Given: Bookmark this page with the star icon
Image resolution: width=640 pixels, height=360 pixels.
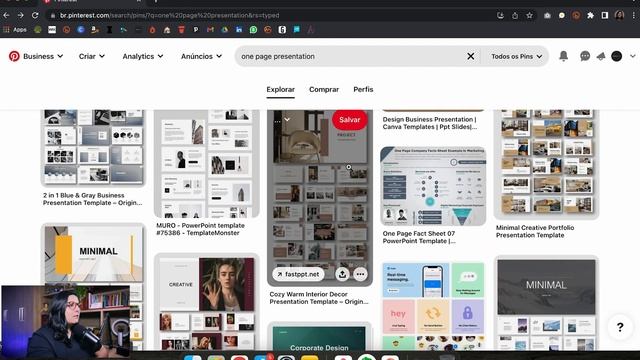Looking at the screenshot, I should [x=529, y=16].
